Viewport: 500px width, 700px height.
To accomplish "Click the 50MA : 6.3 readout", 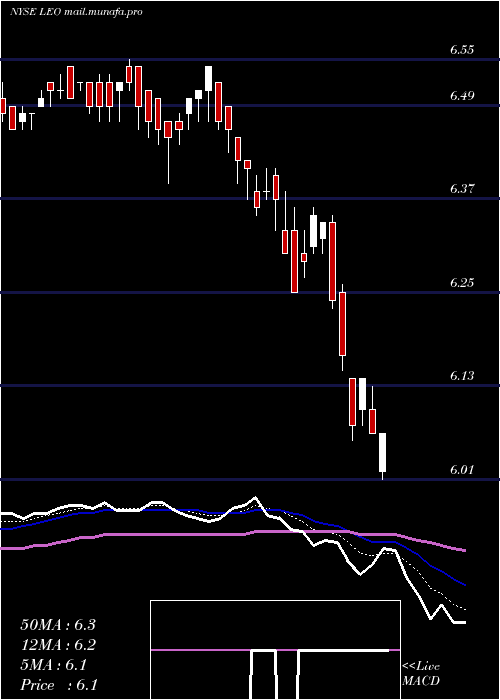I will tap(58, 625).
